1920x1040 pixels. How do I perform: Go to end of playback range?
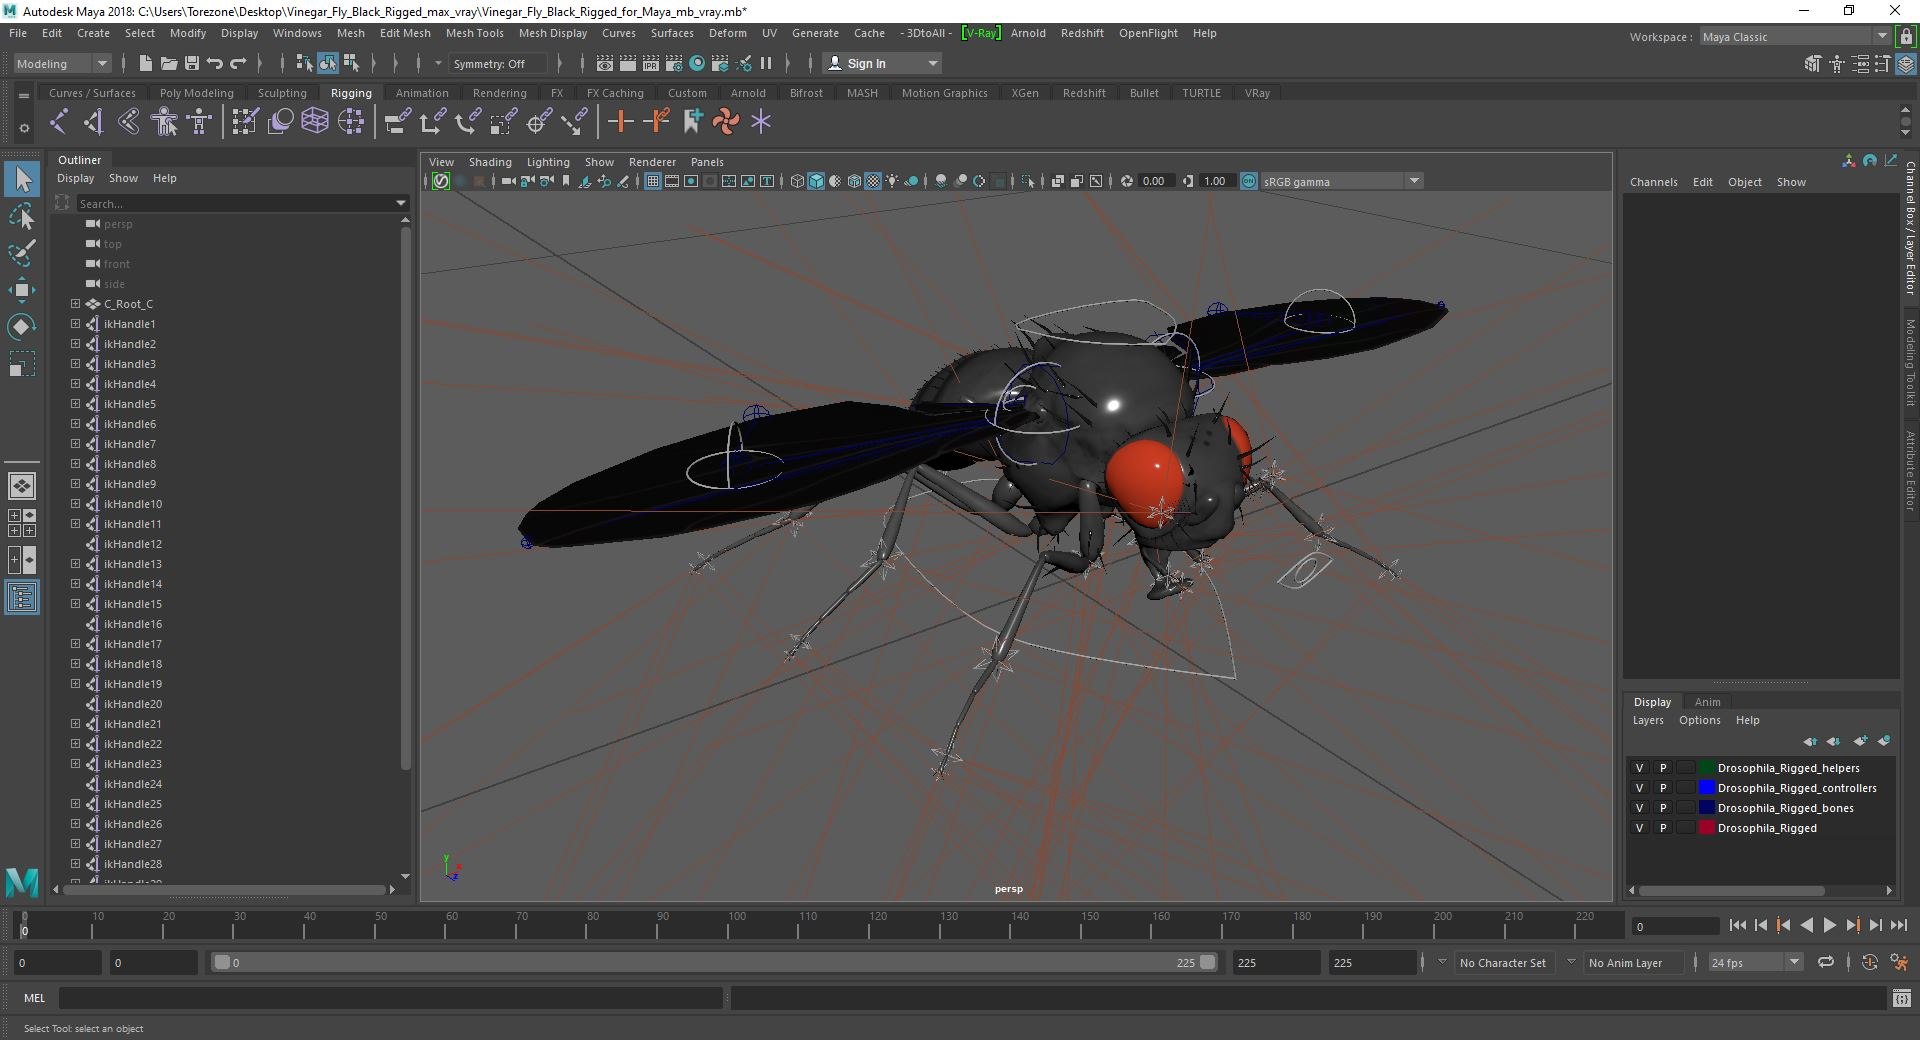(1899, 926)
